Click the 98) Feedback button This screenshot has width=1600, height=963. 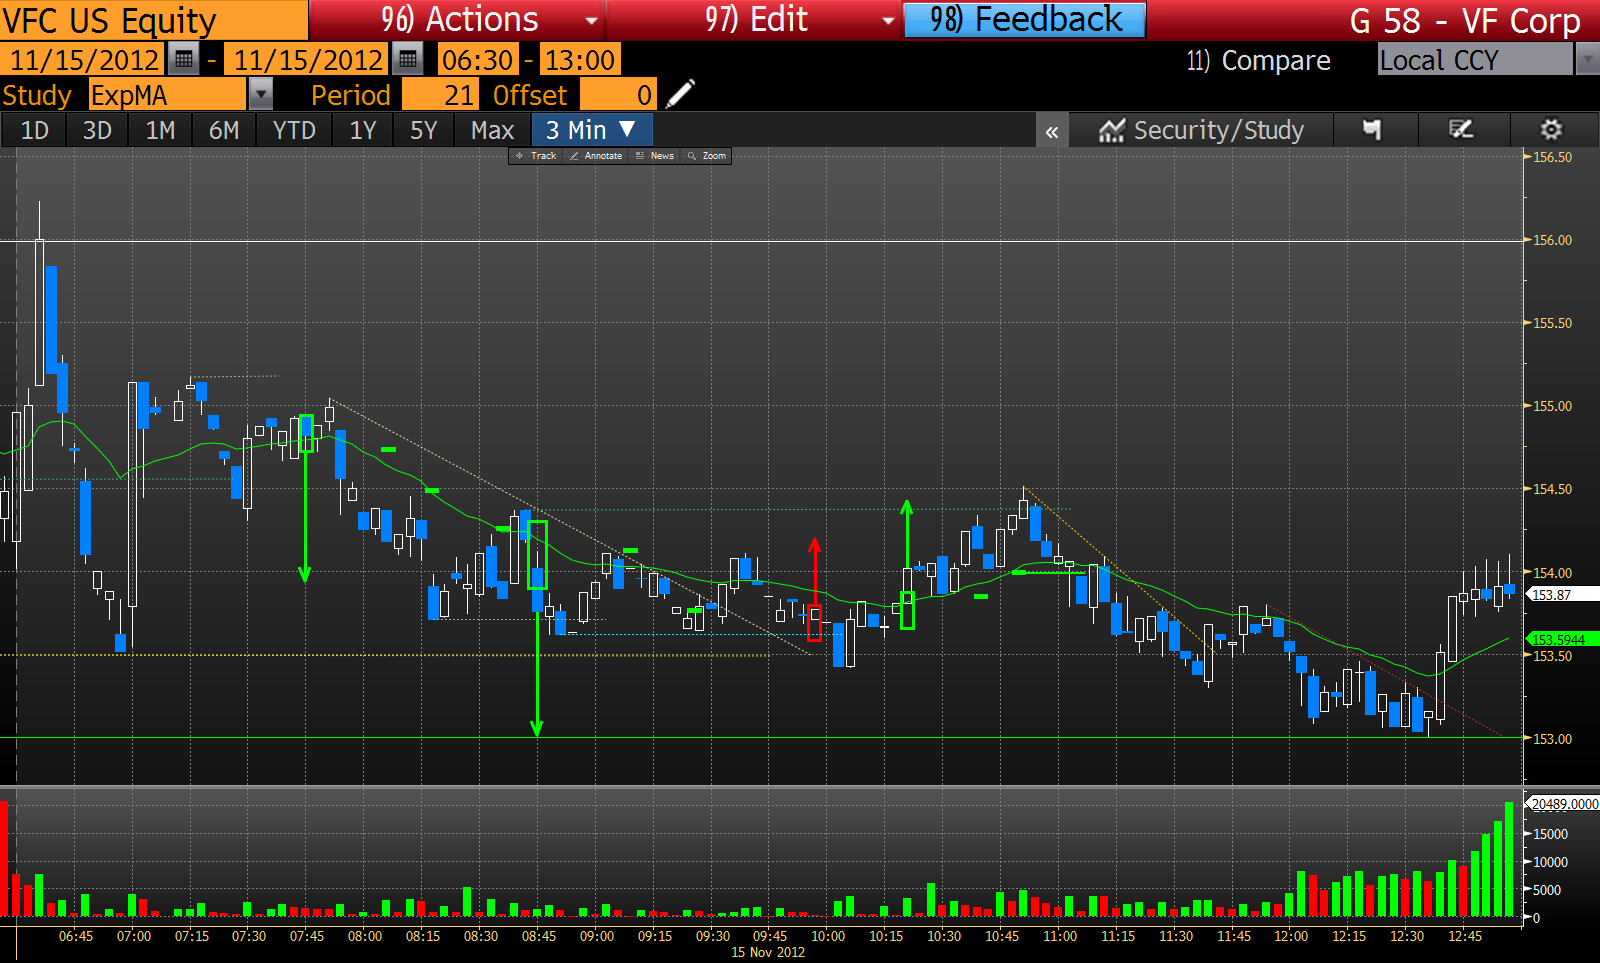[1025, 20]
